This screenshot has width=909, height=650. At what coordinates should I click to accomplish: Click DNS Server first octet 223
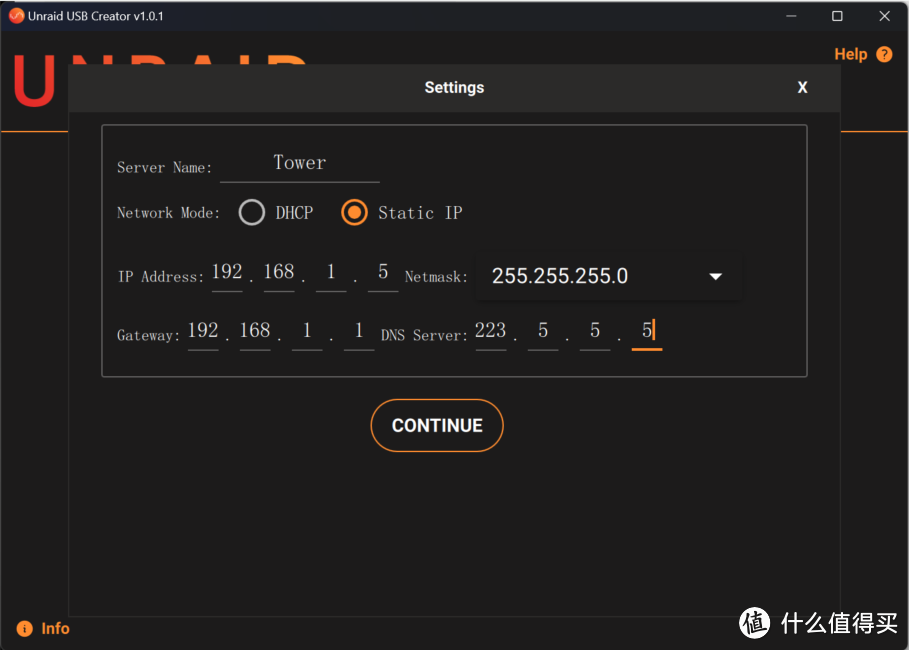coord(490,332)
